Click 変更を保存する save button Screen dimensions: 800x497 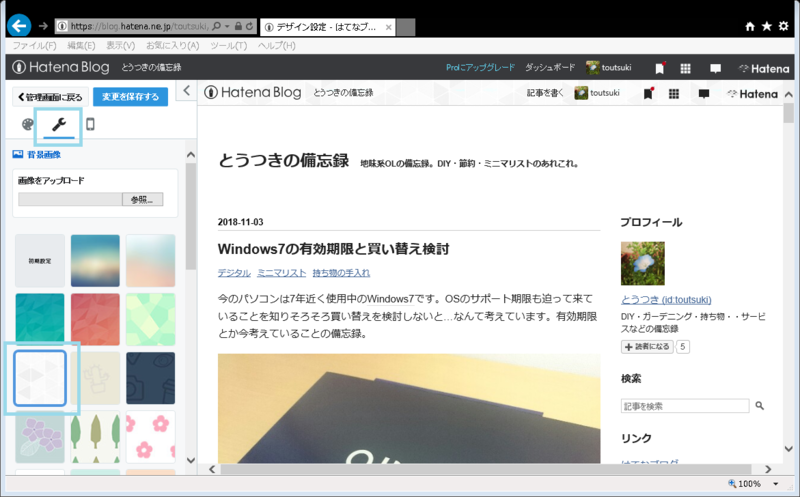coord(130,96)
